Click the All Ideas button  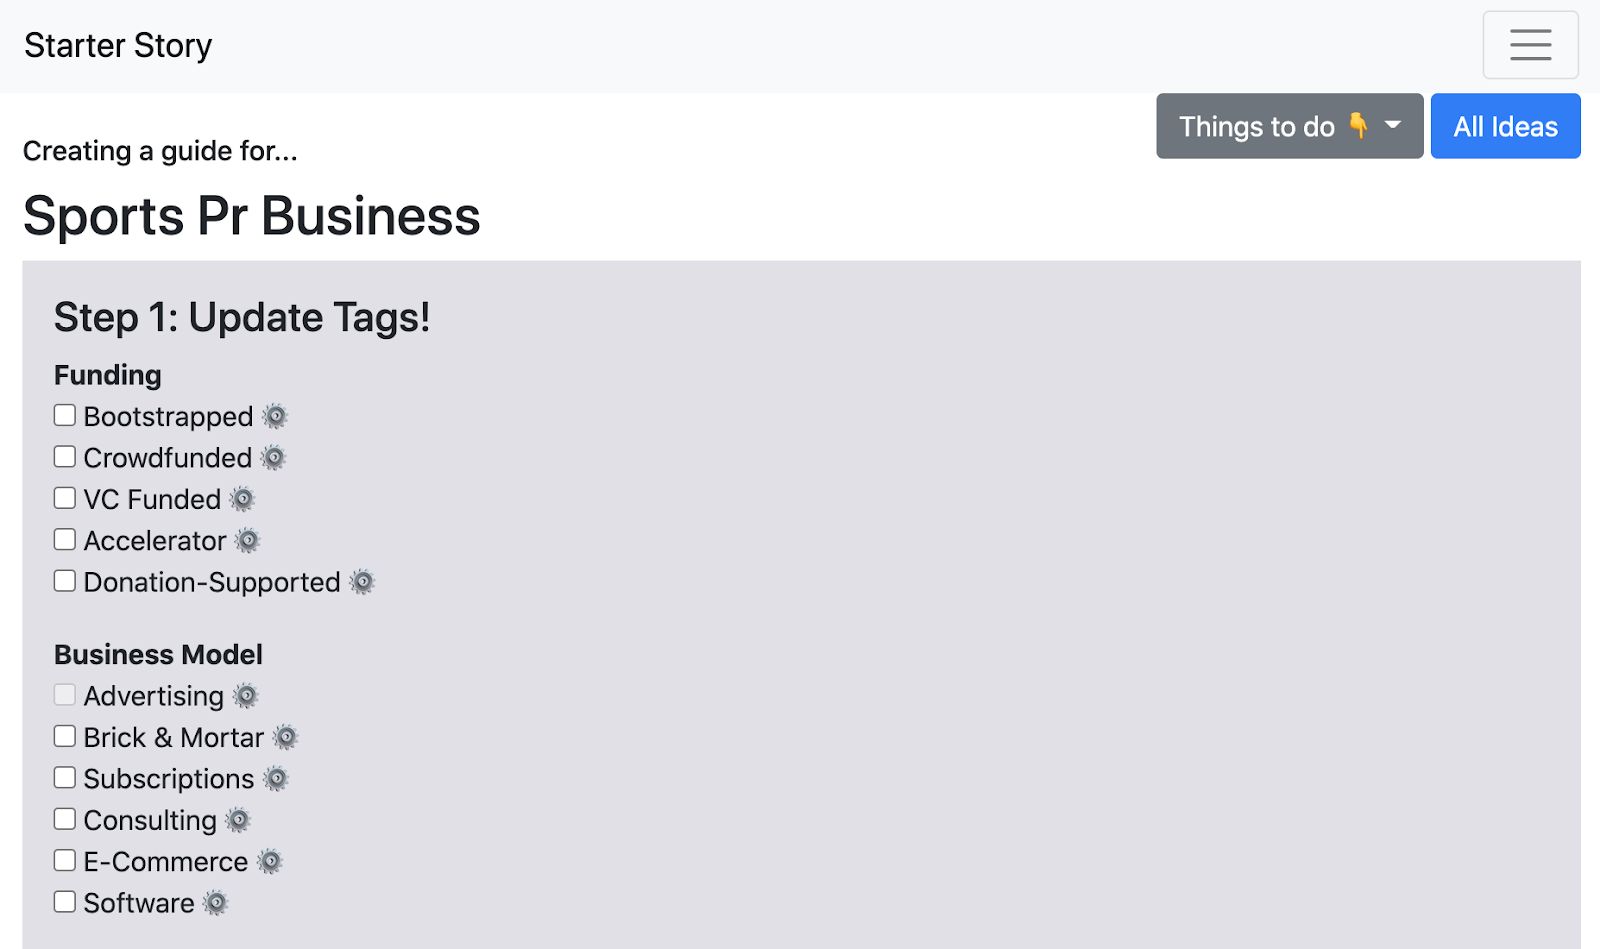point(1505,126)
